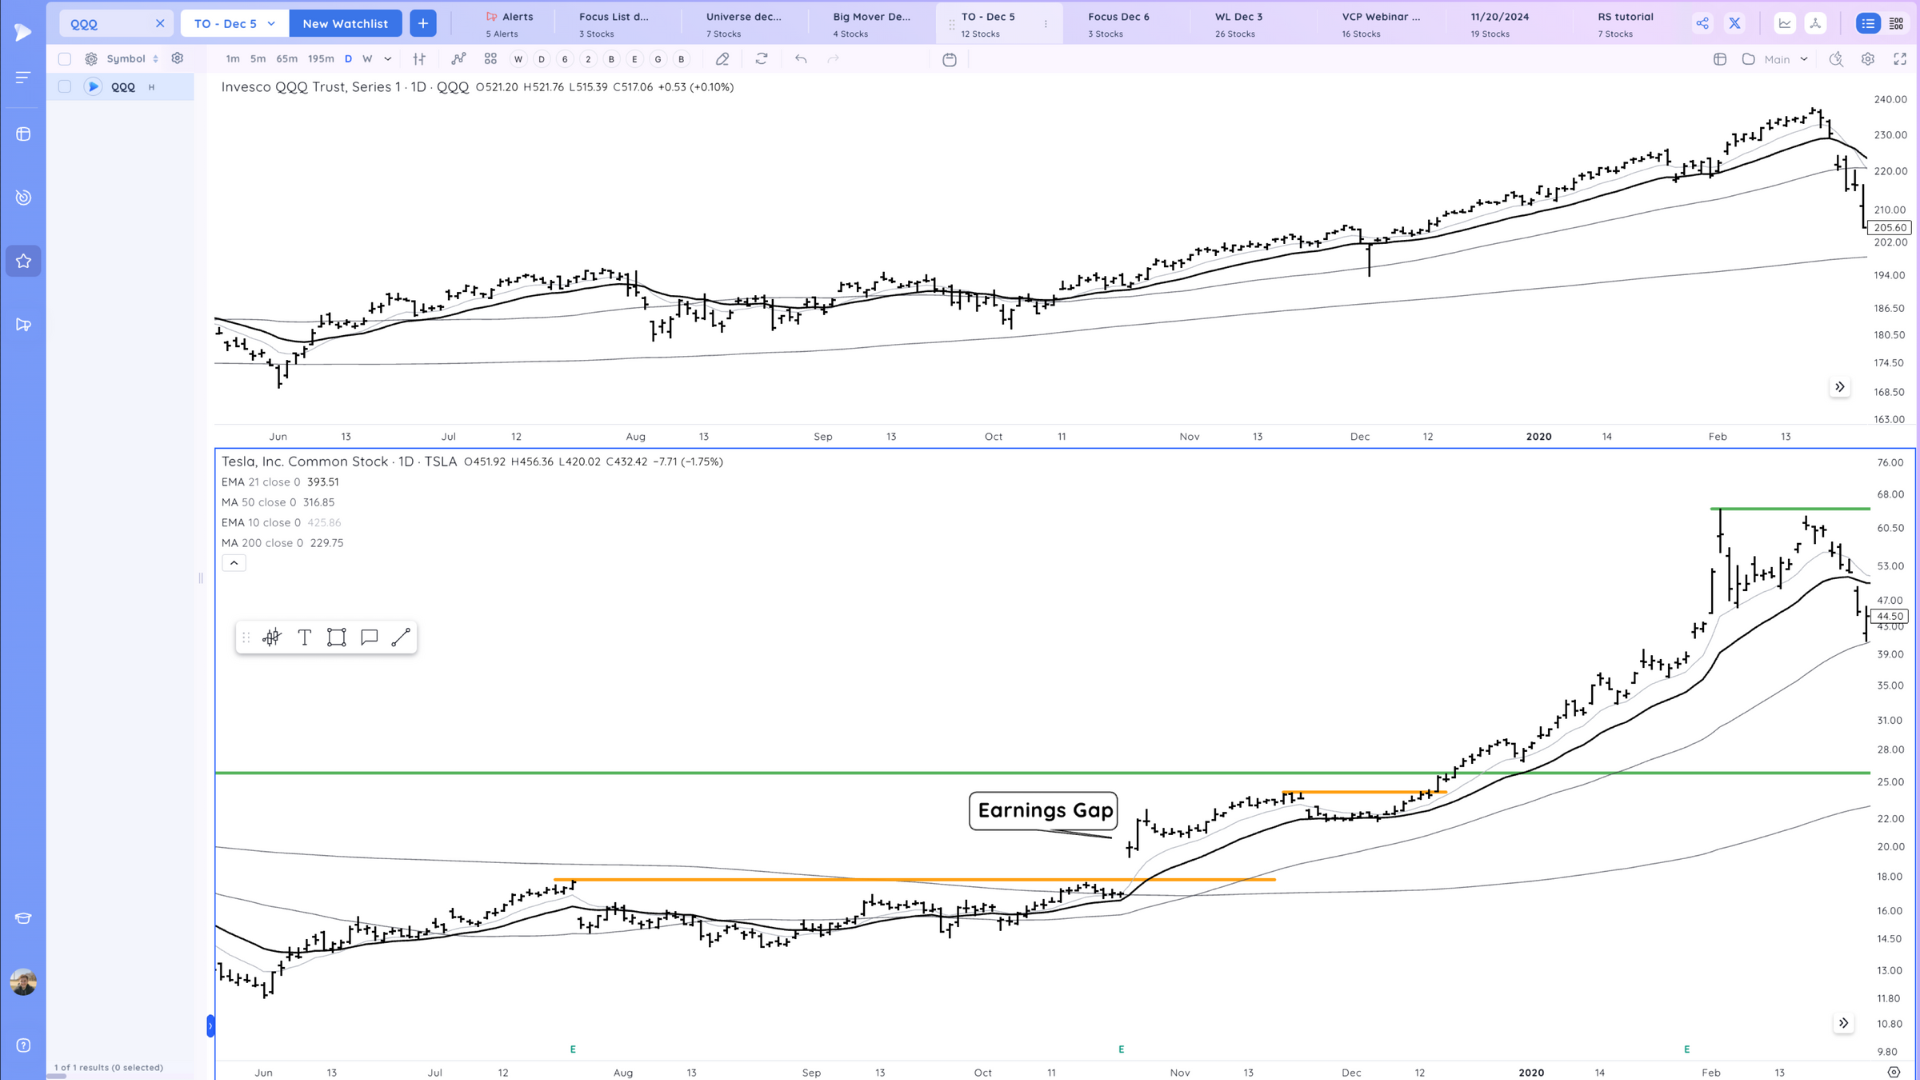Click the New Watchlist button
The image size is (1920, 1080).
pyautogui.click(x=345, y=23)
